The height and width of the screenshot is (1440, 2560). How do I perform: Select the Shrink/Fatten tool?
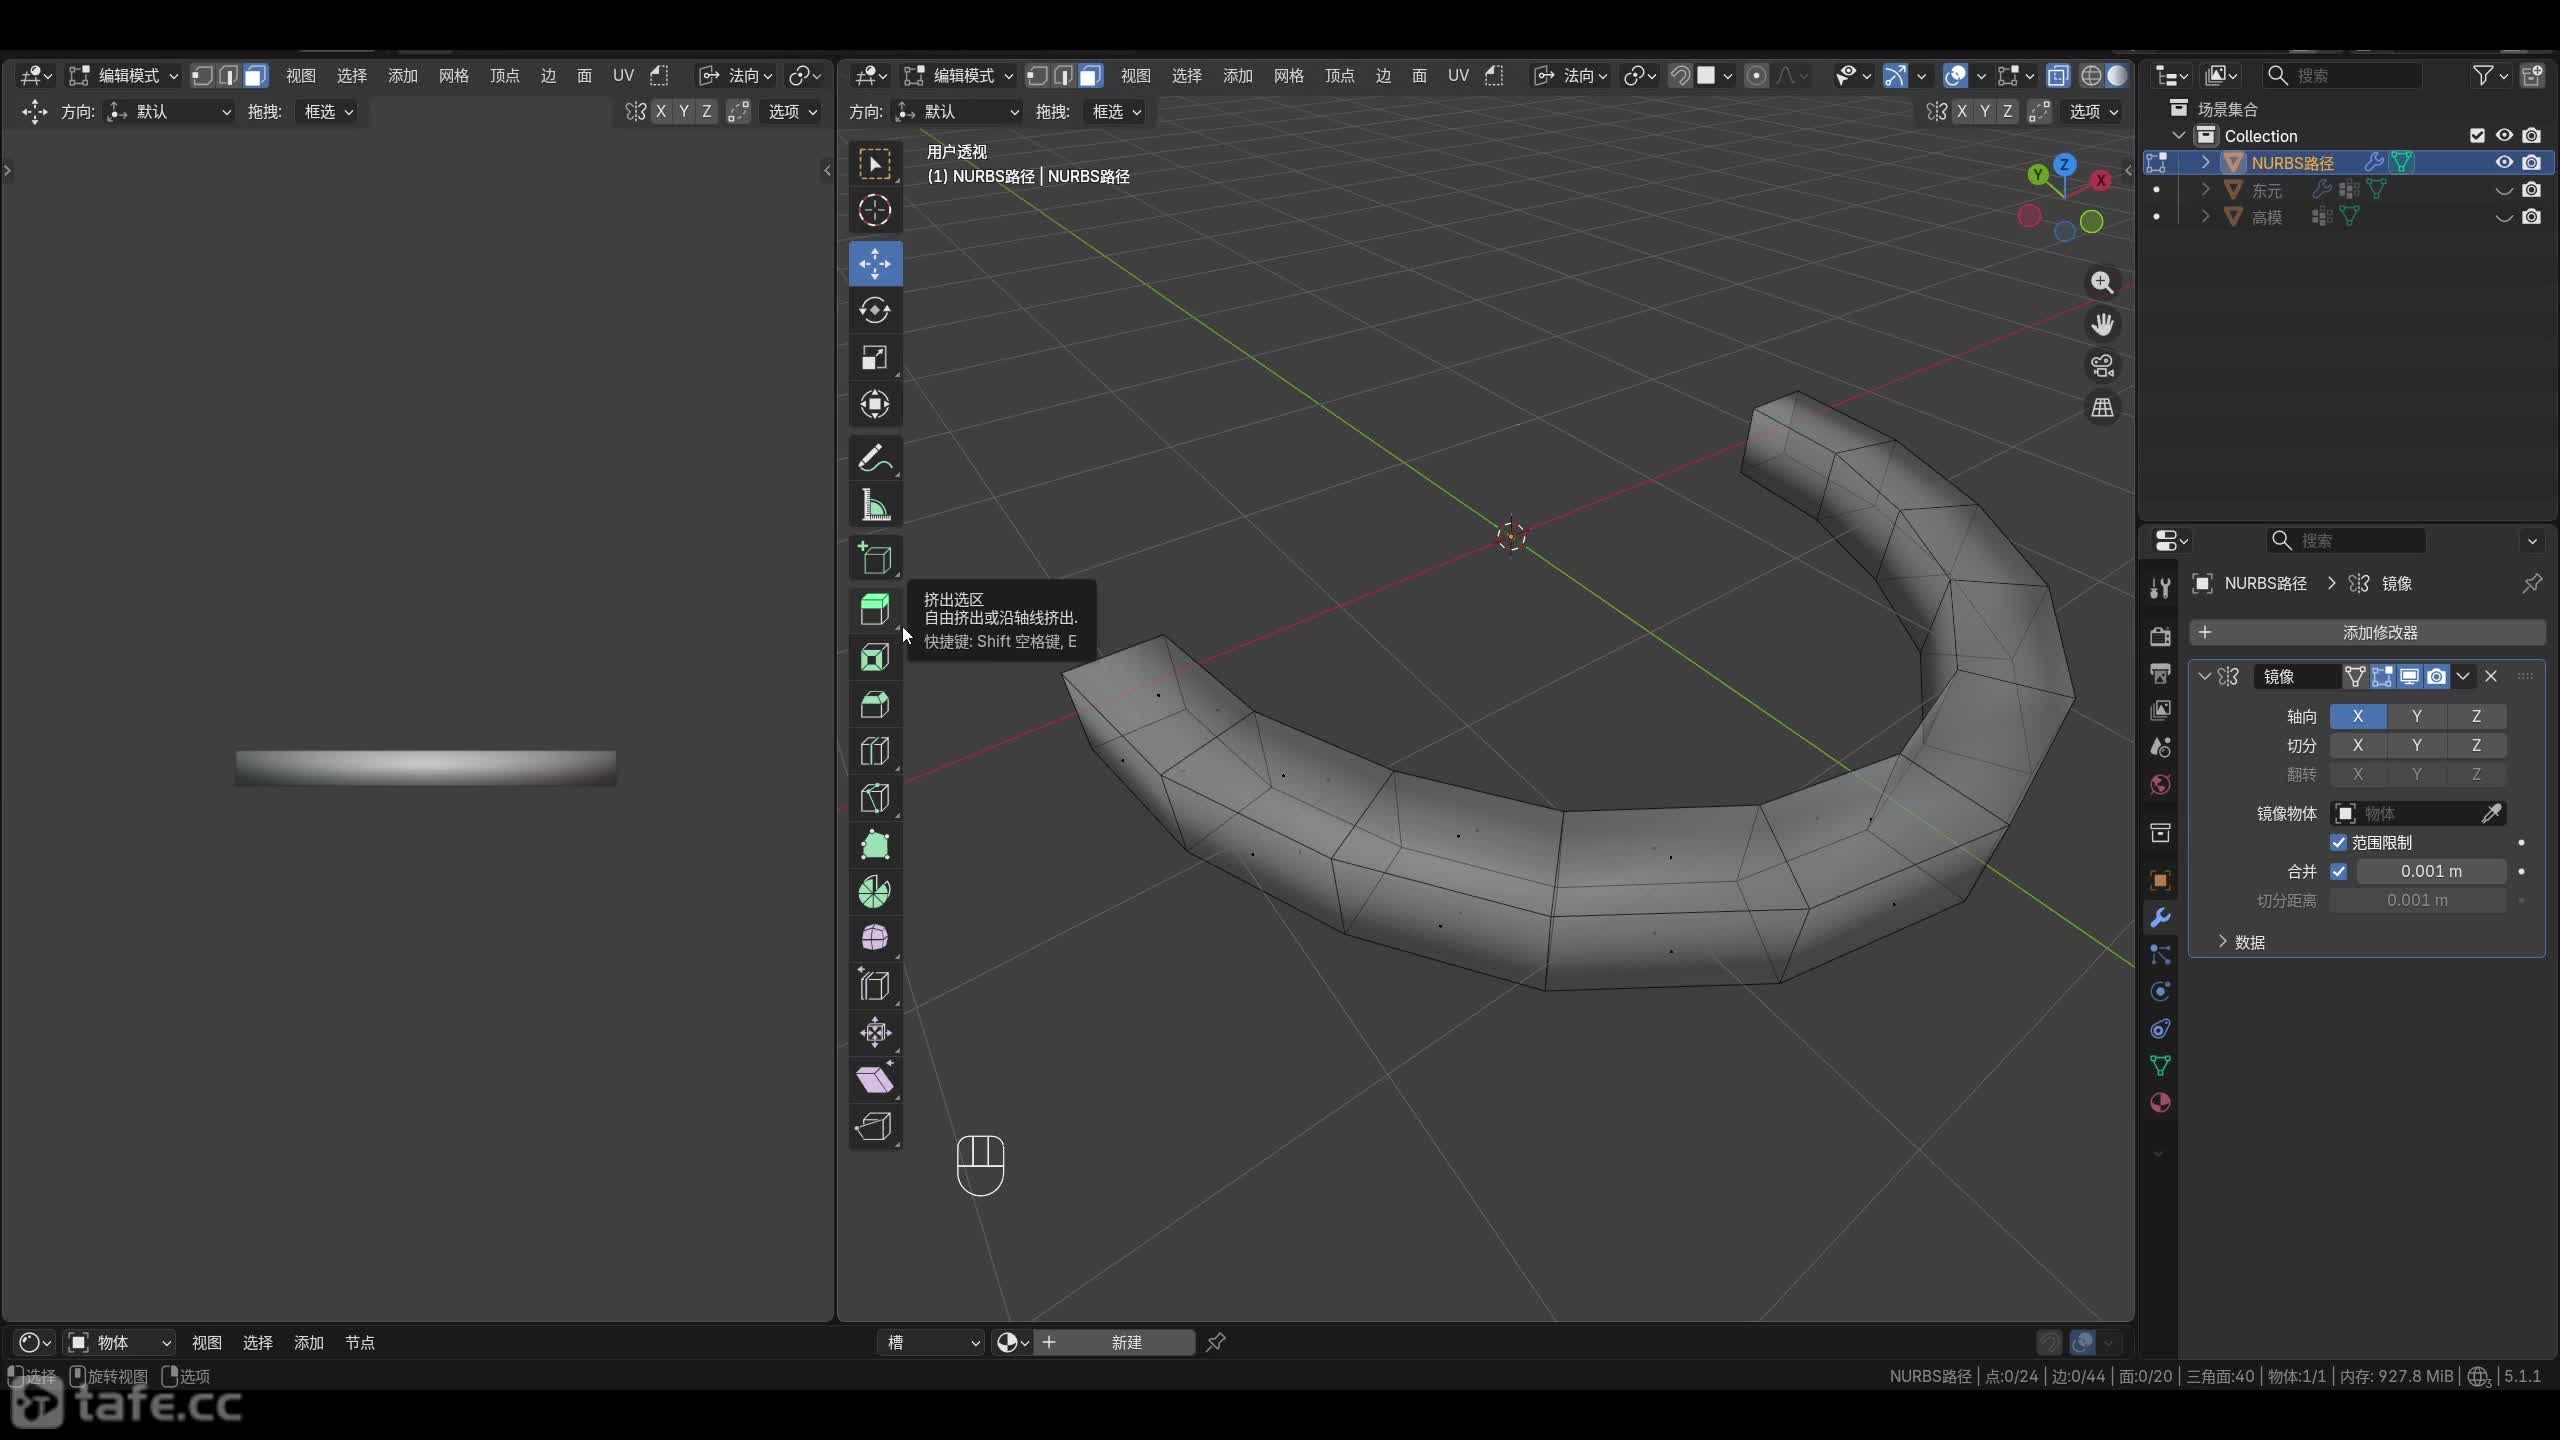coord(875,1032)
